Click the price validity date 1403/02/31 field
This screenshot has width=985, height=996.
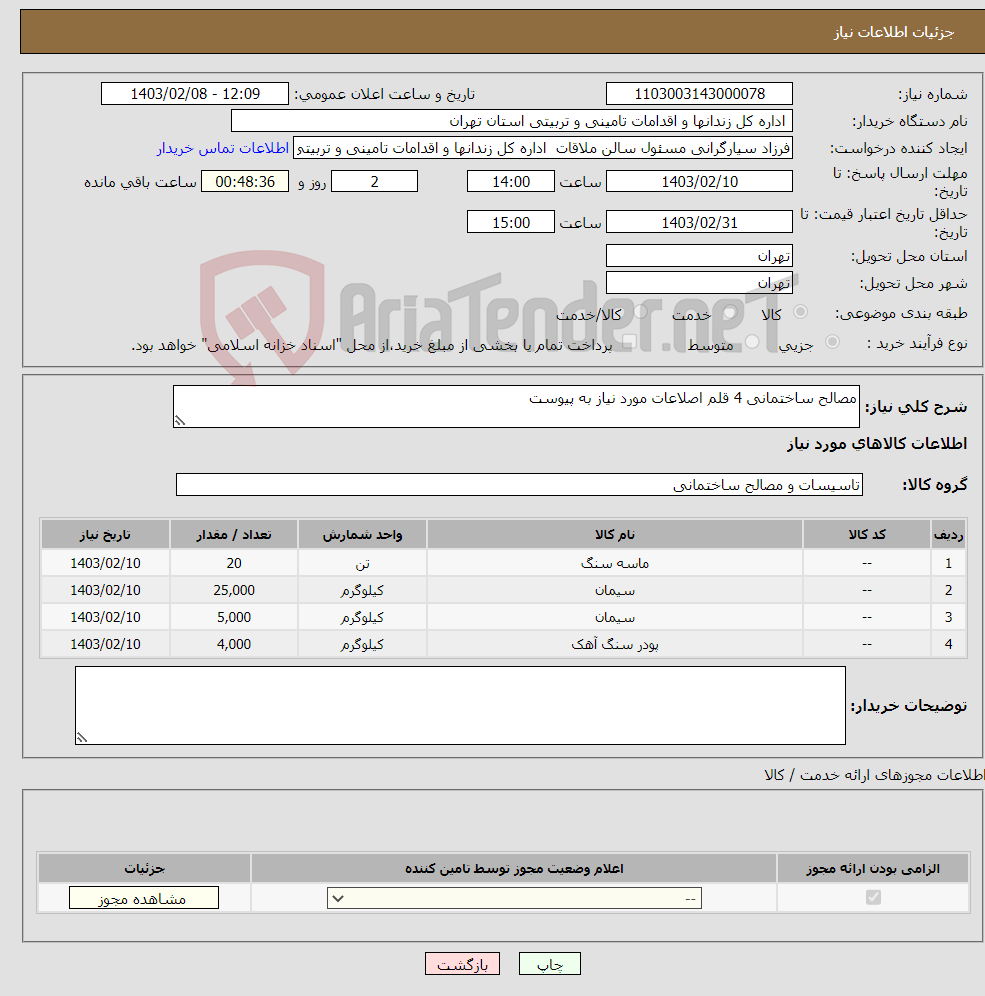699,222
